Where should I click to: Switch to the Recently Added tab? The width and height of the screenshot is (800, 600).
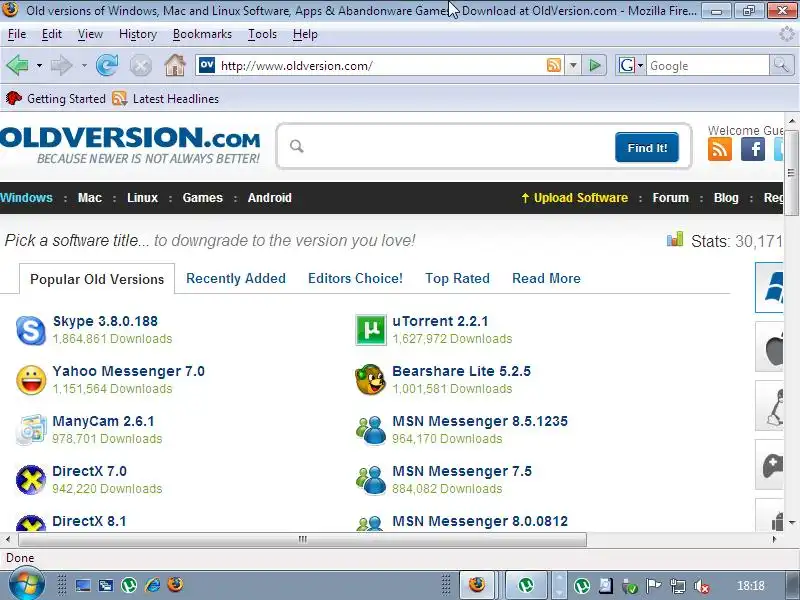click(236, 279)
